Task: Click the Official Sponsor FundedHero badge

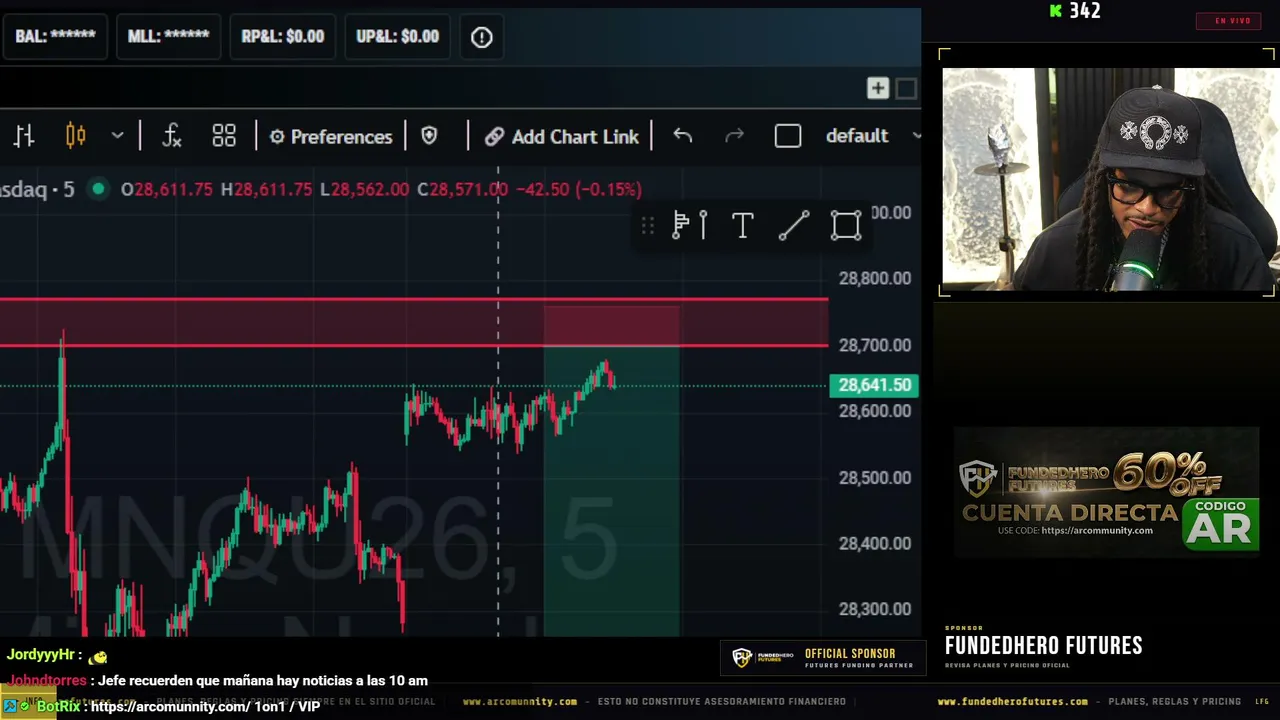Action: pos(823,658)
